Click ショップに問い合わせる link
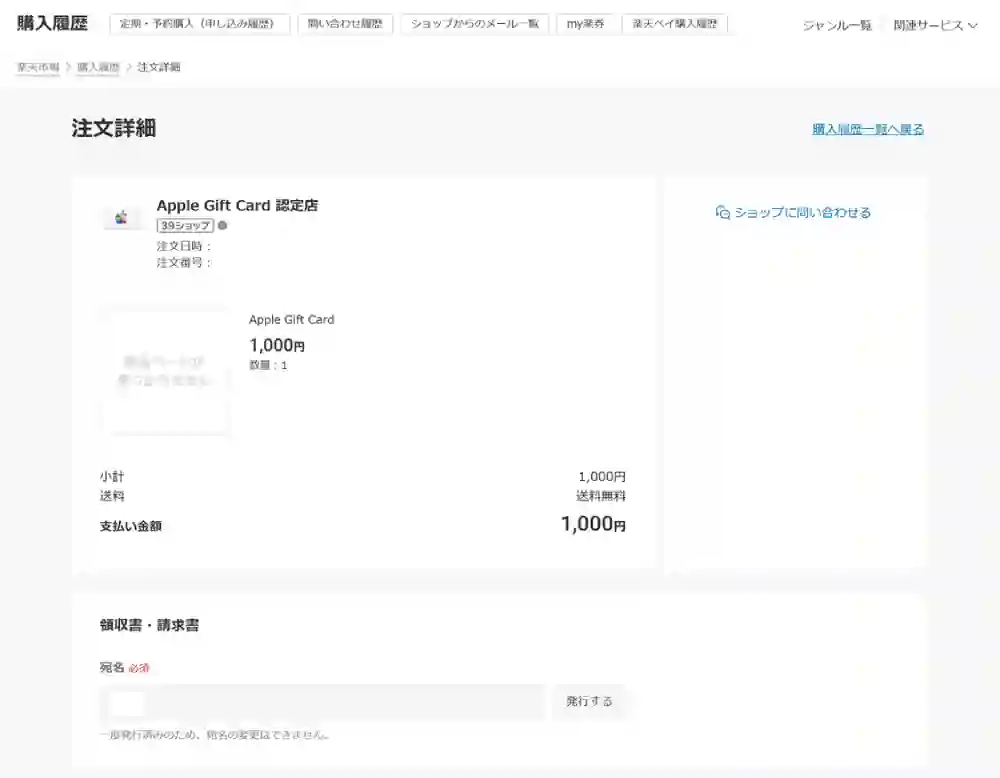The width and height of the screenshot is (1000, 778). pos(802,212)
